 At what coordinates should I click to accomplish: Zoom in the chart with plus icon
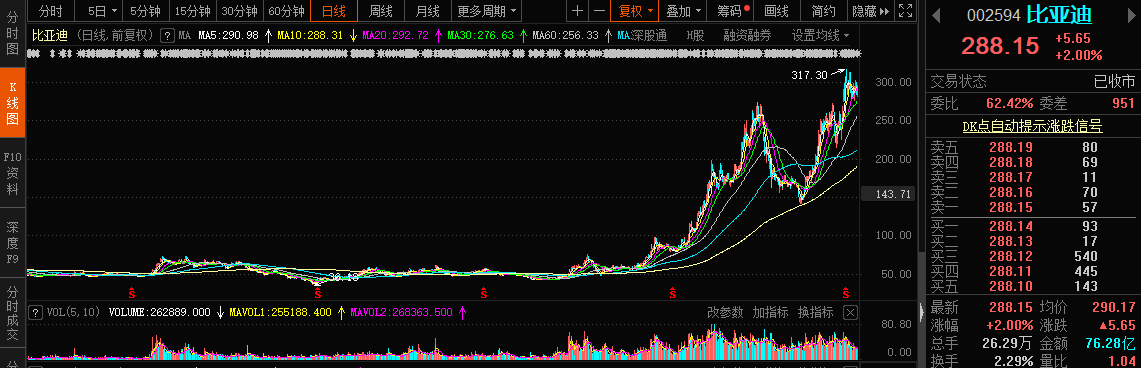point(577,11)
